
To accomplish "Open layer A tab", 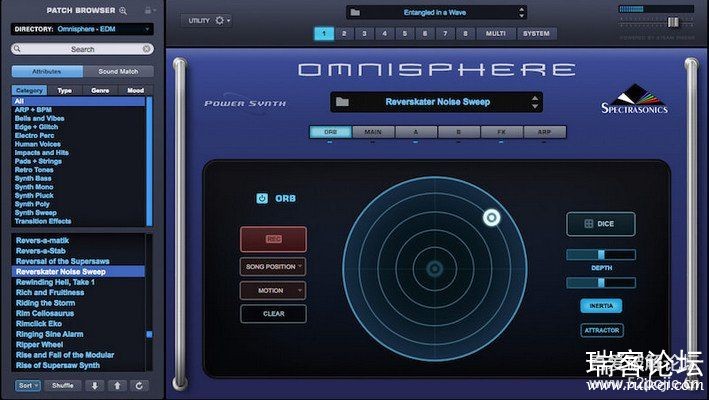I will click(416, 132).
